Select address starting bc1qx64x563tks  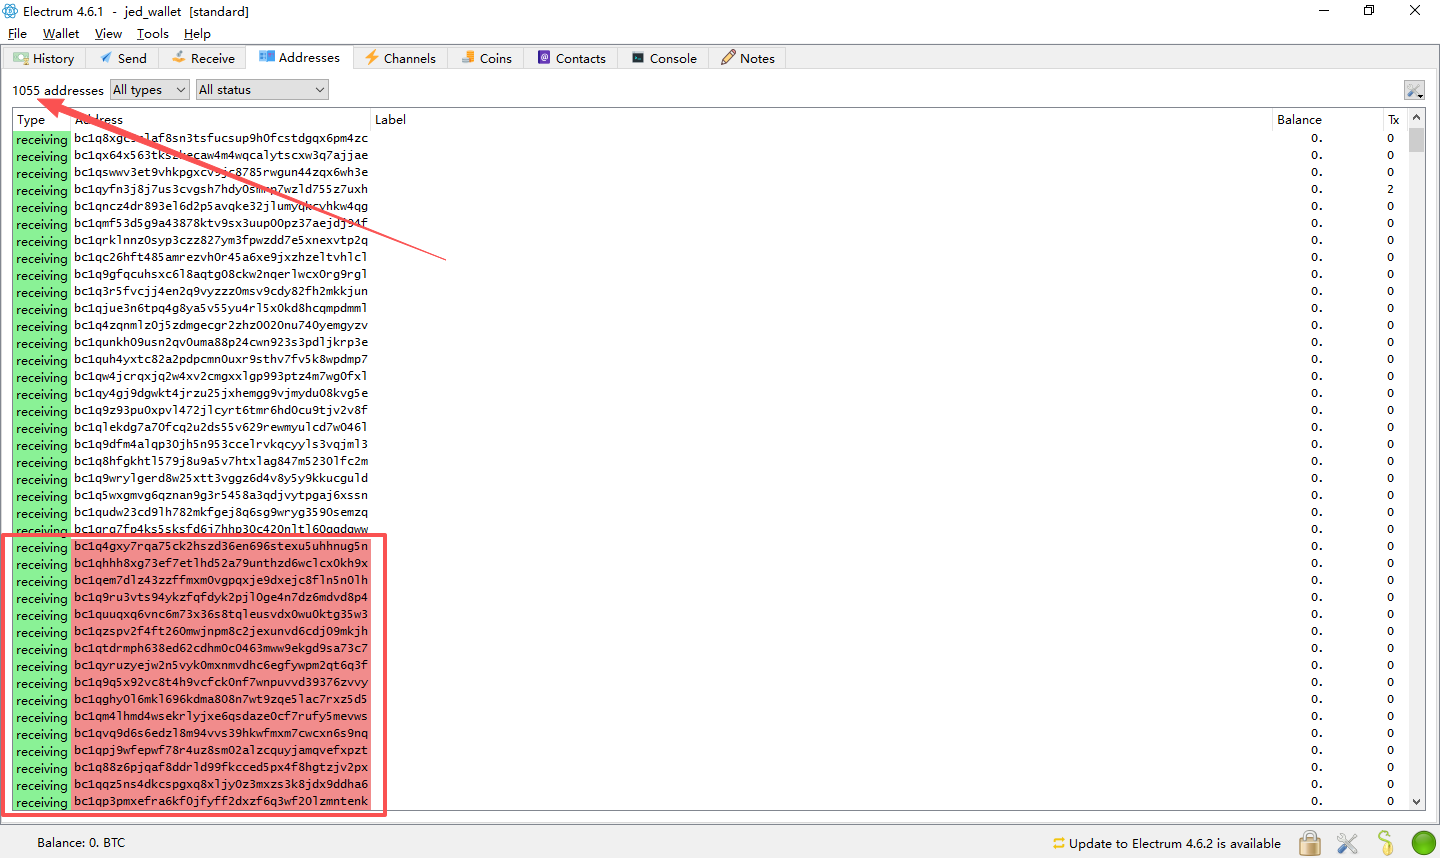(221, 155)
